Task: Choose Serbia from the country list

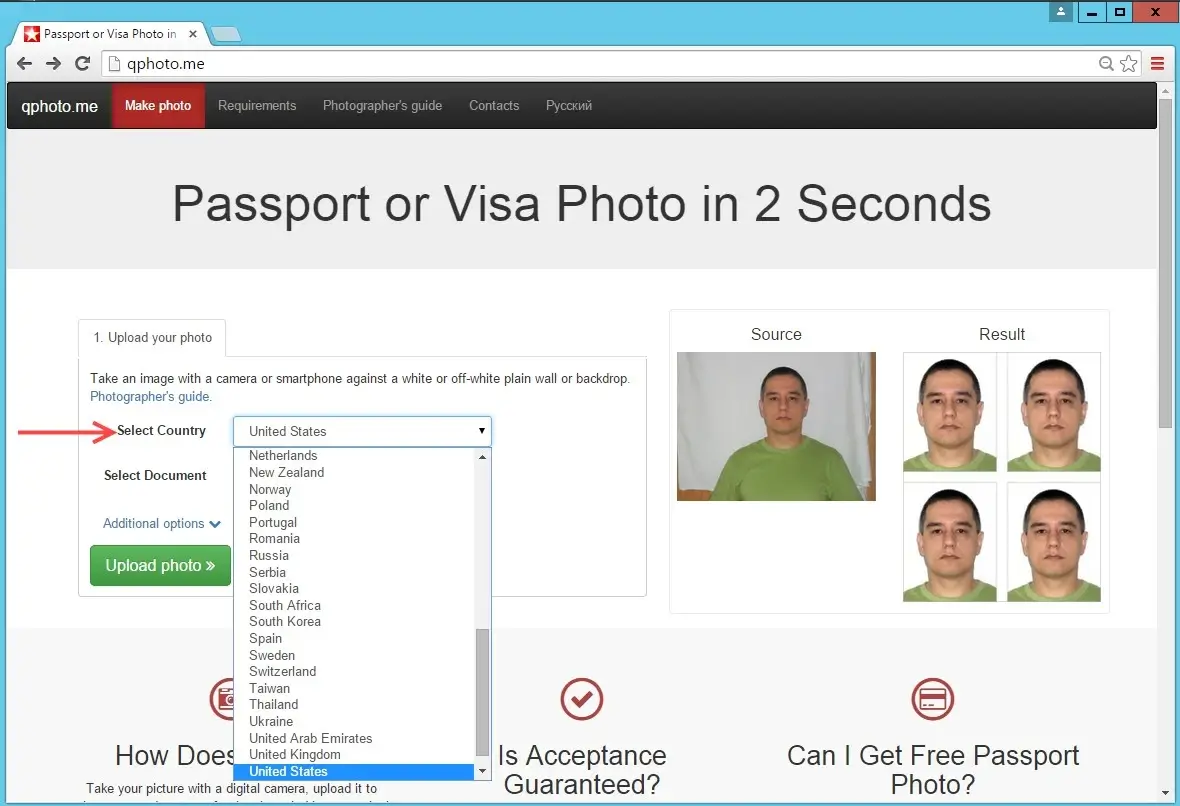Action: click(354, 572)
